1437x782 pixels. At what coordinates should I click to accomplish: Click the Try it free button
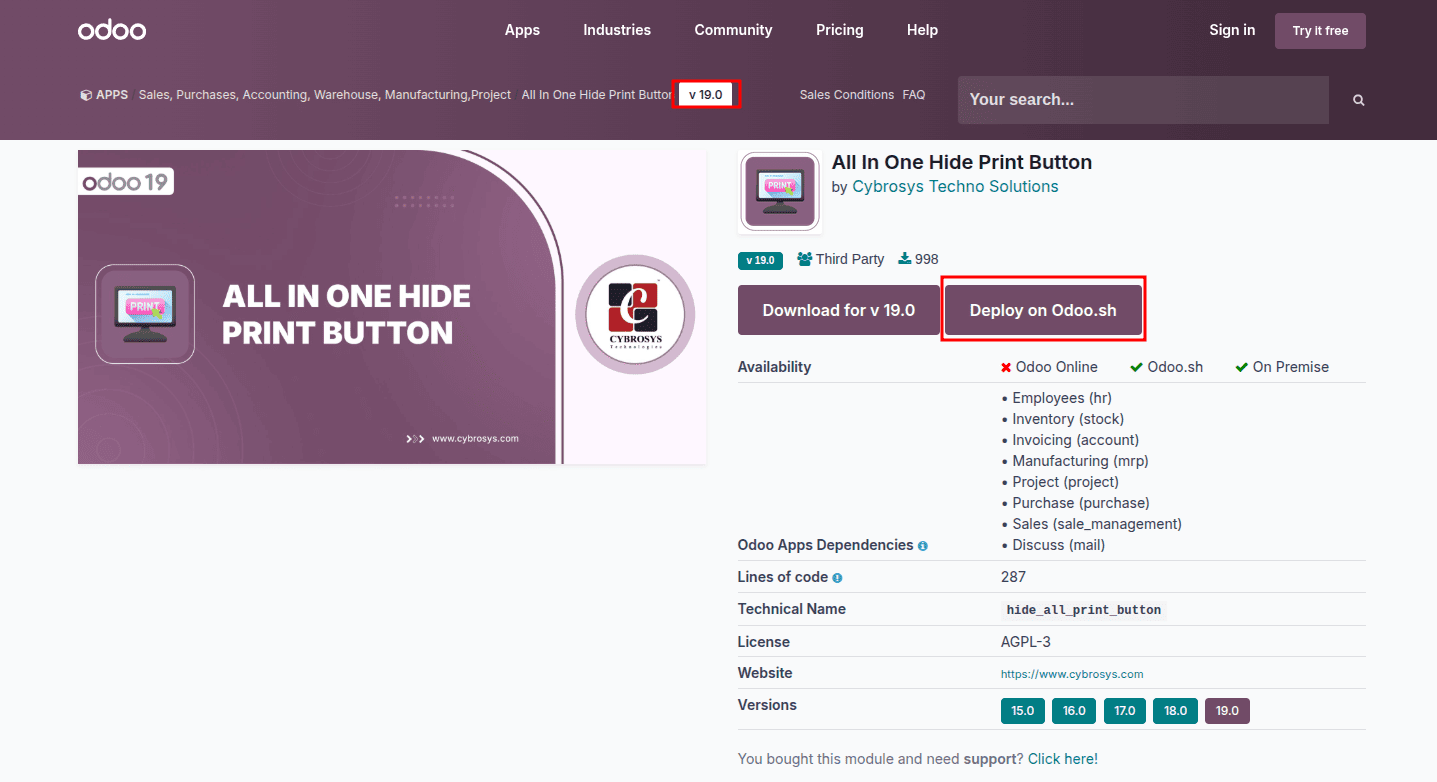pyautogui.click(x=1319, y=30)
